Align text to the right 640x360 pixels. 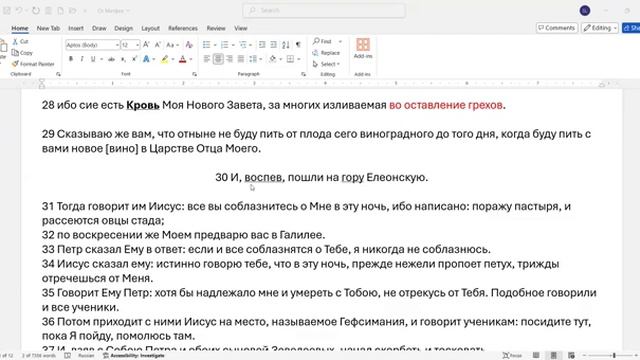[x=229, y=59]
